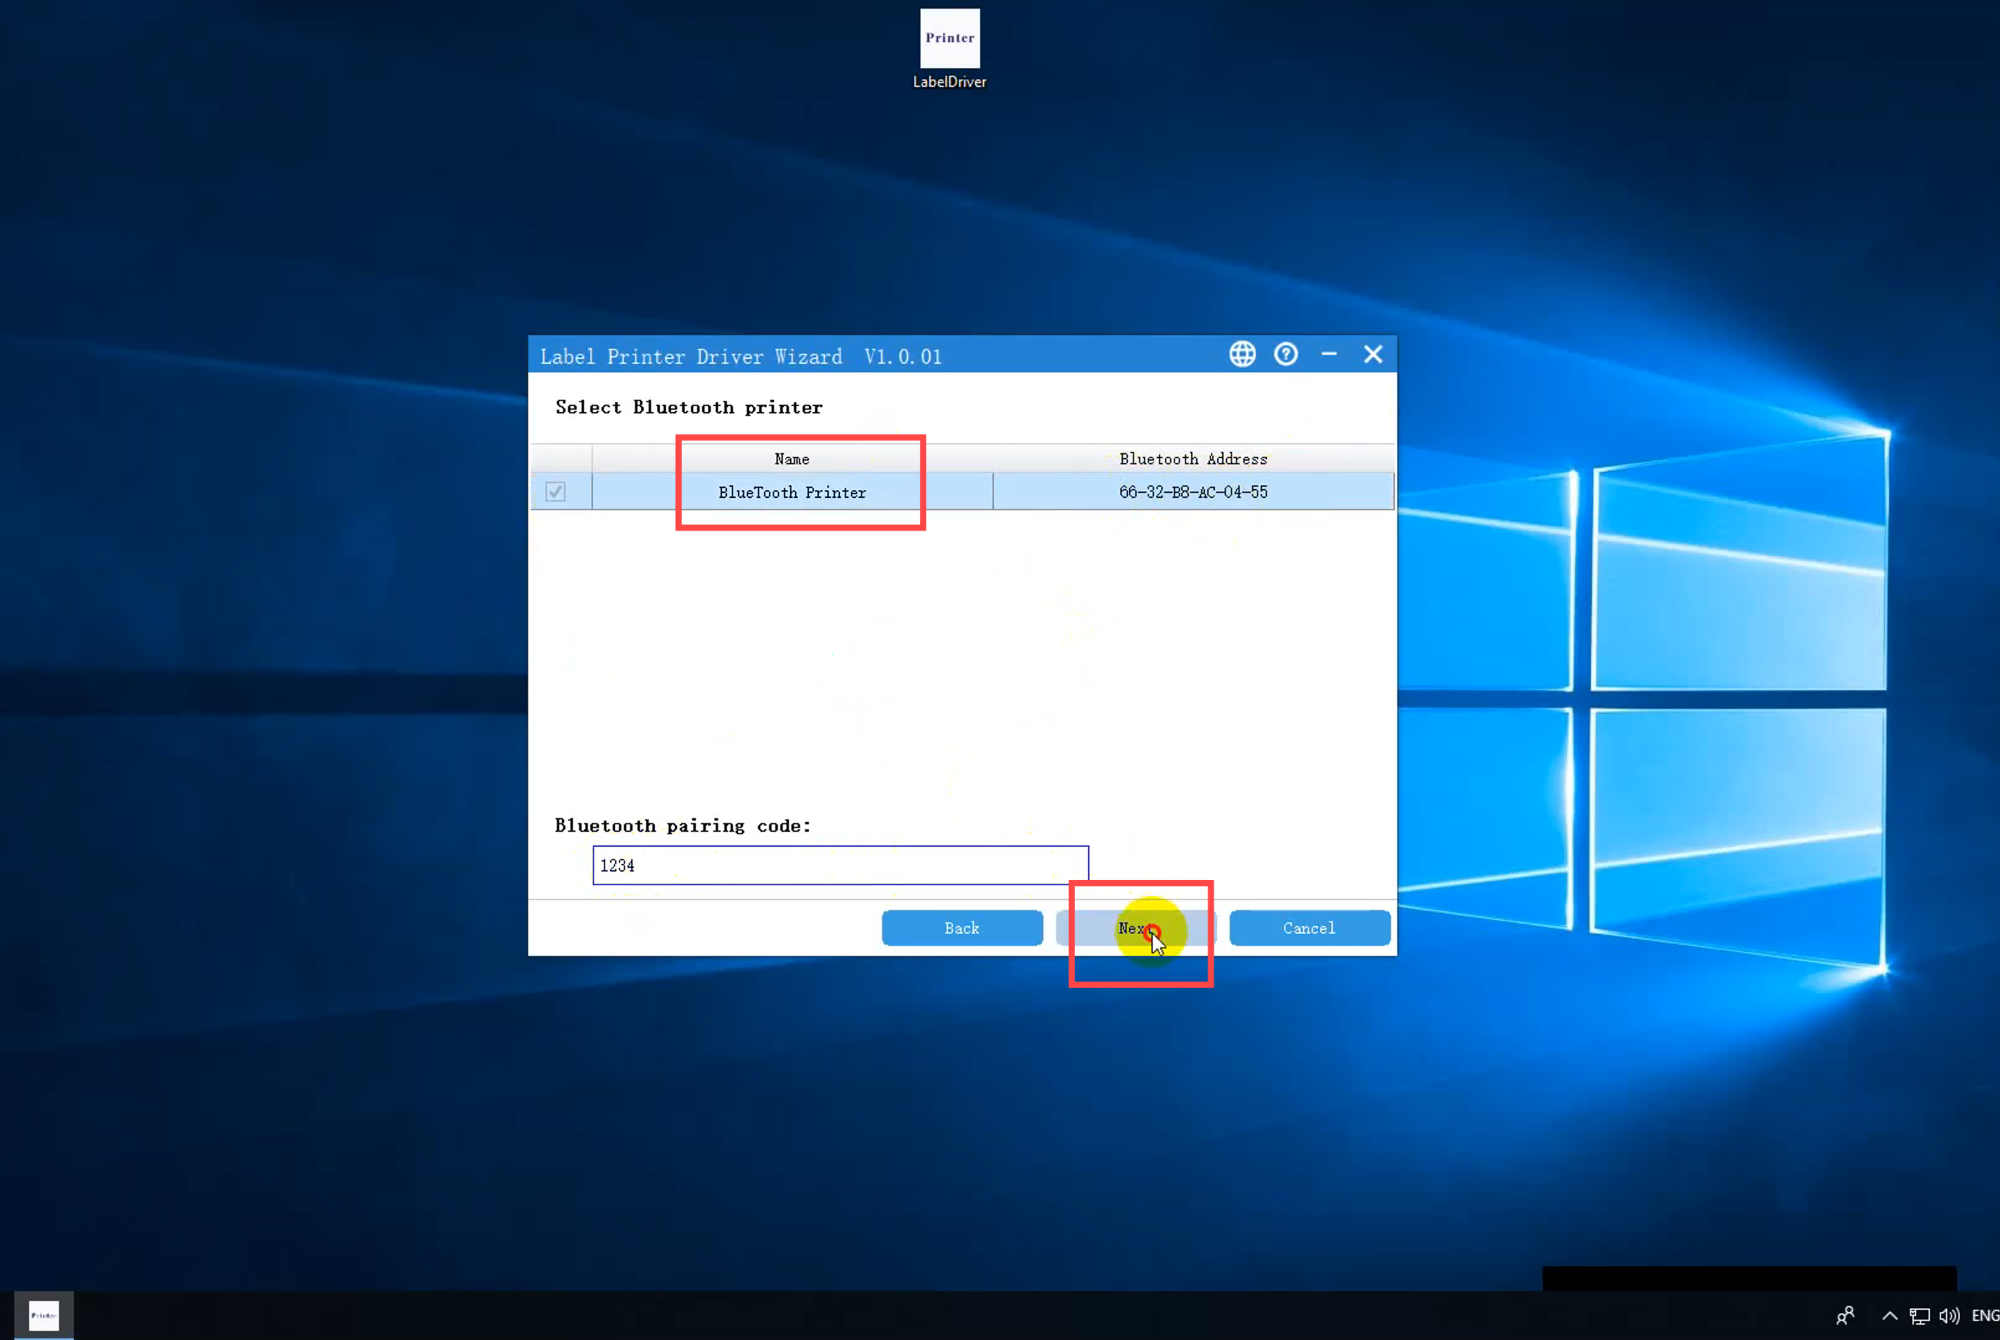Screen dimensions: 2000x1340
Task: Open the help question mark icon
Action: coord(1286,354)
